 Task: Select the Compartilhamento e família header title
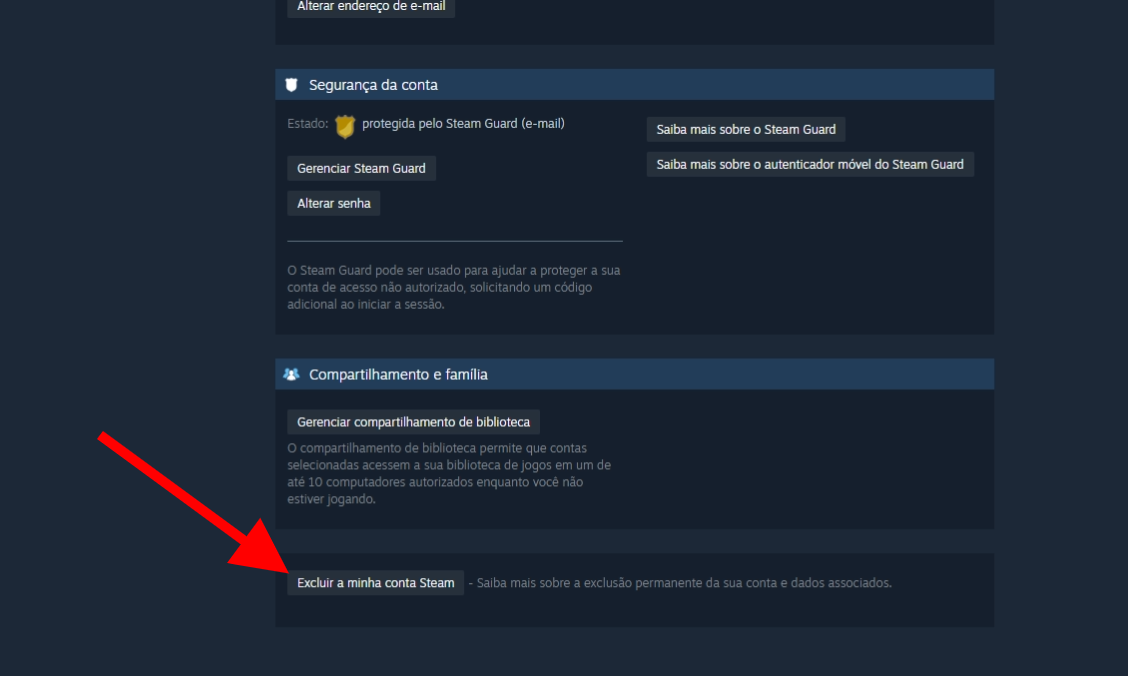(x=399, y=375)
